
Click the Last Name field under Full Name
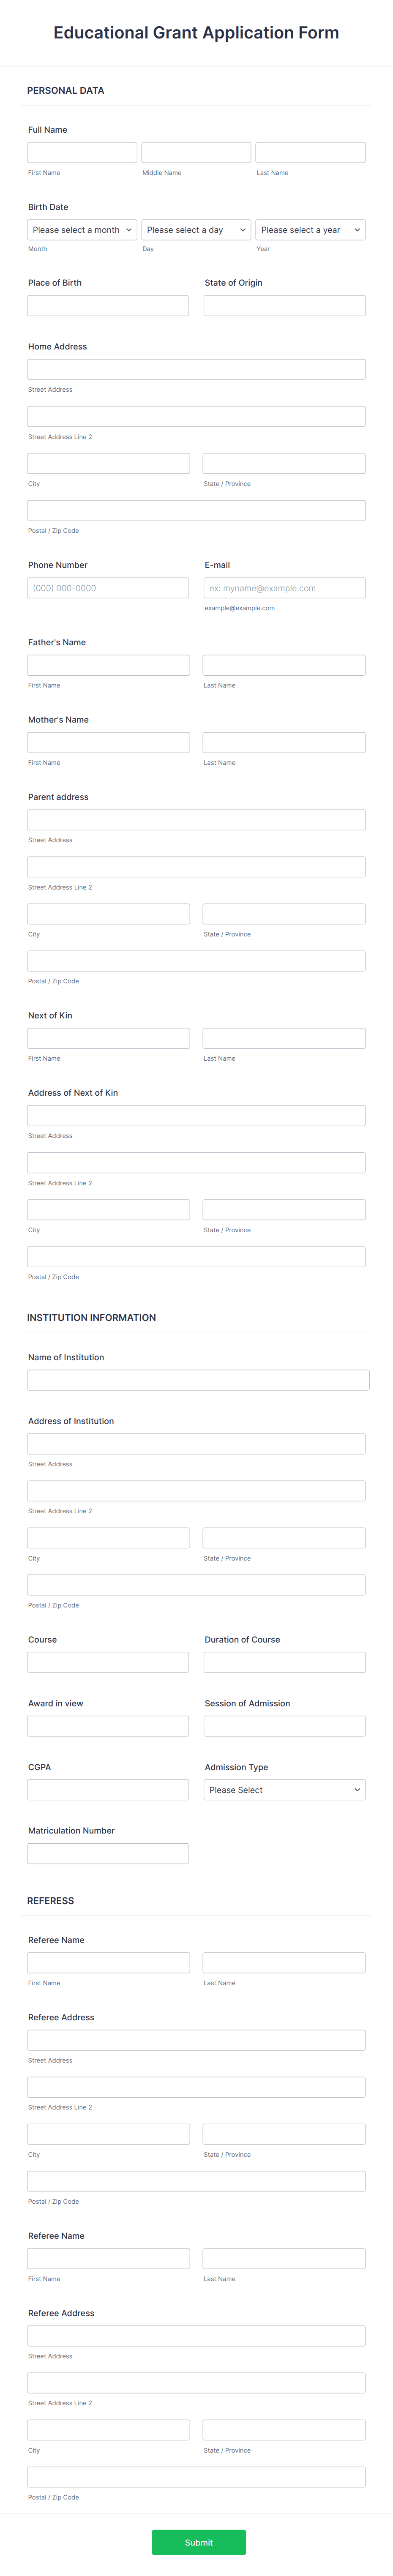(x=310, y=152)
